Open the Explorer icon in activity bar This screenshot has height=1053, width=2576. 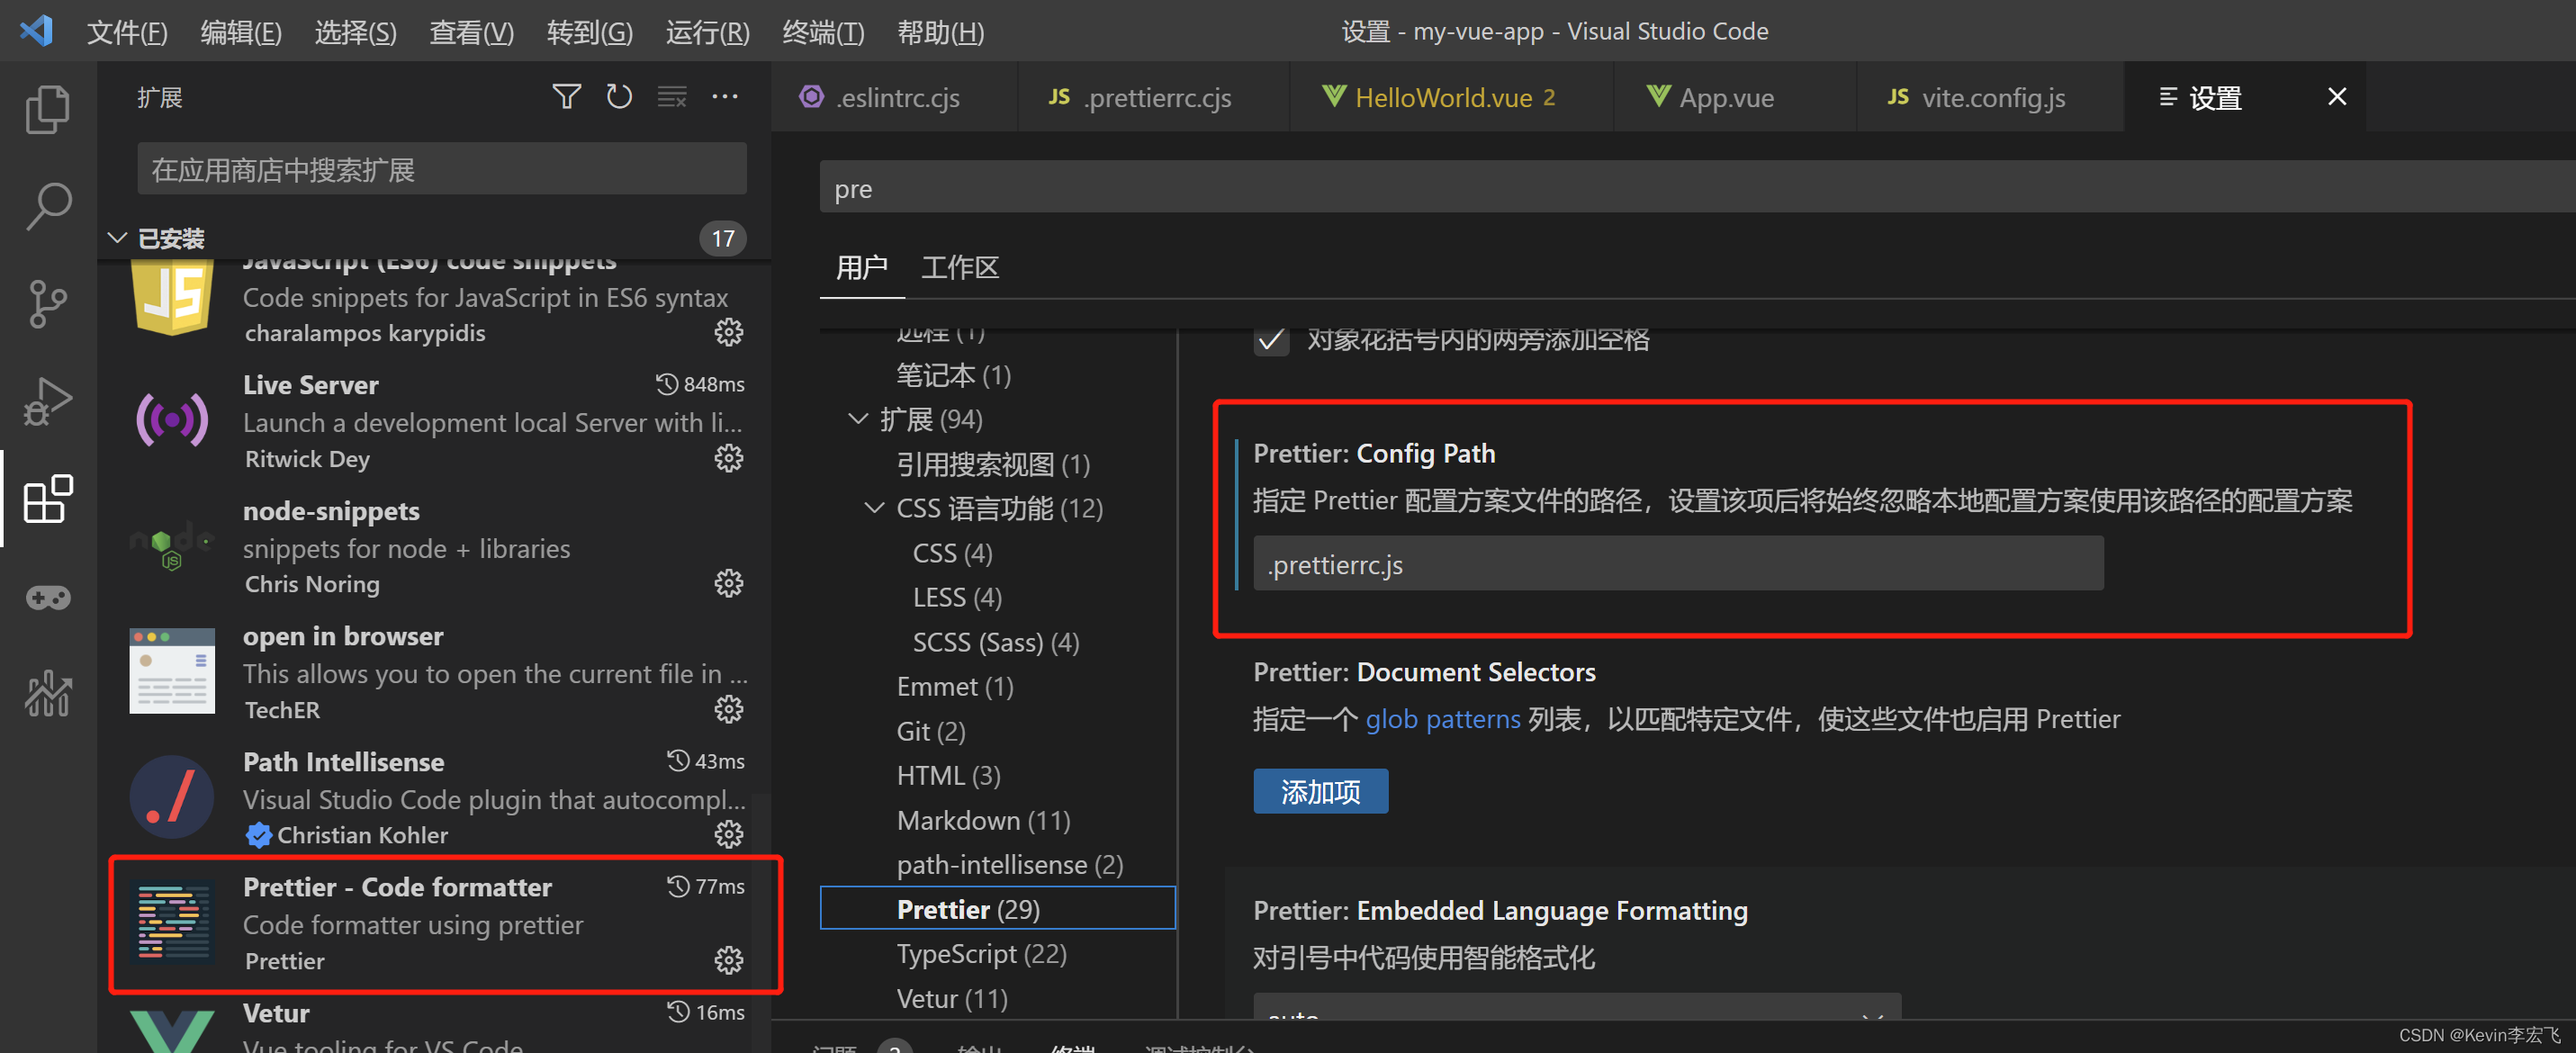click(x=47, y=109)
